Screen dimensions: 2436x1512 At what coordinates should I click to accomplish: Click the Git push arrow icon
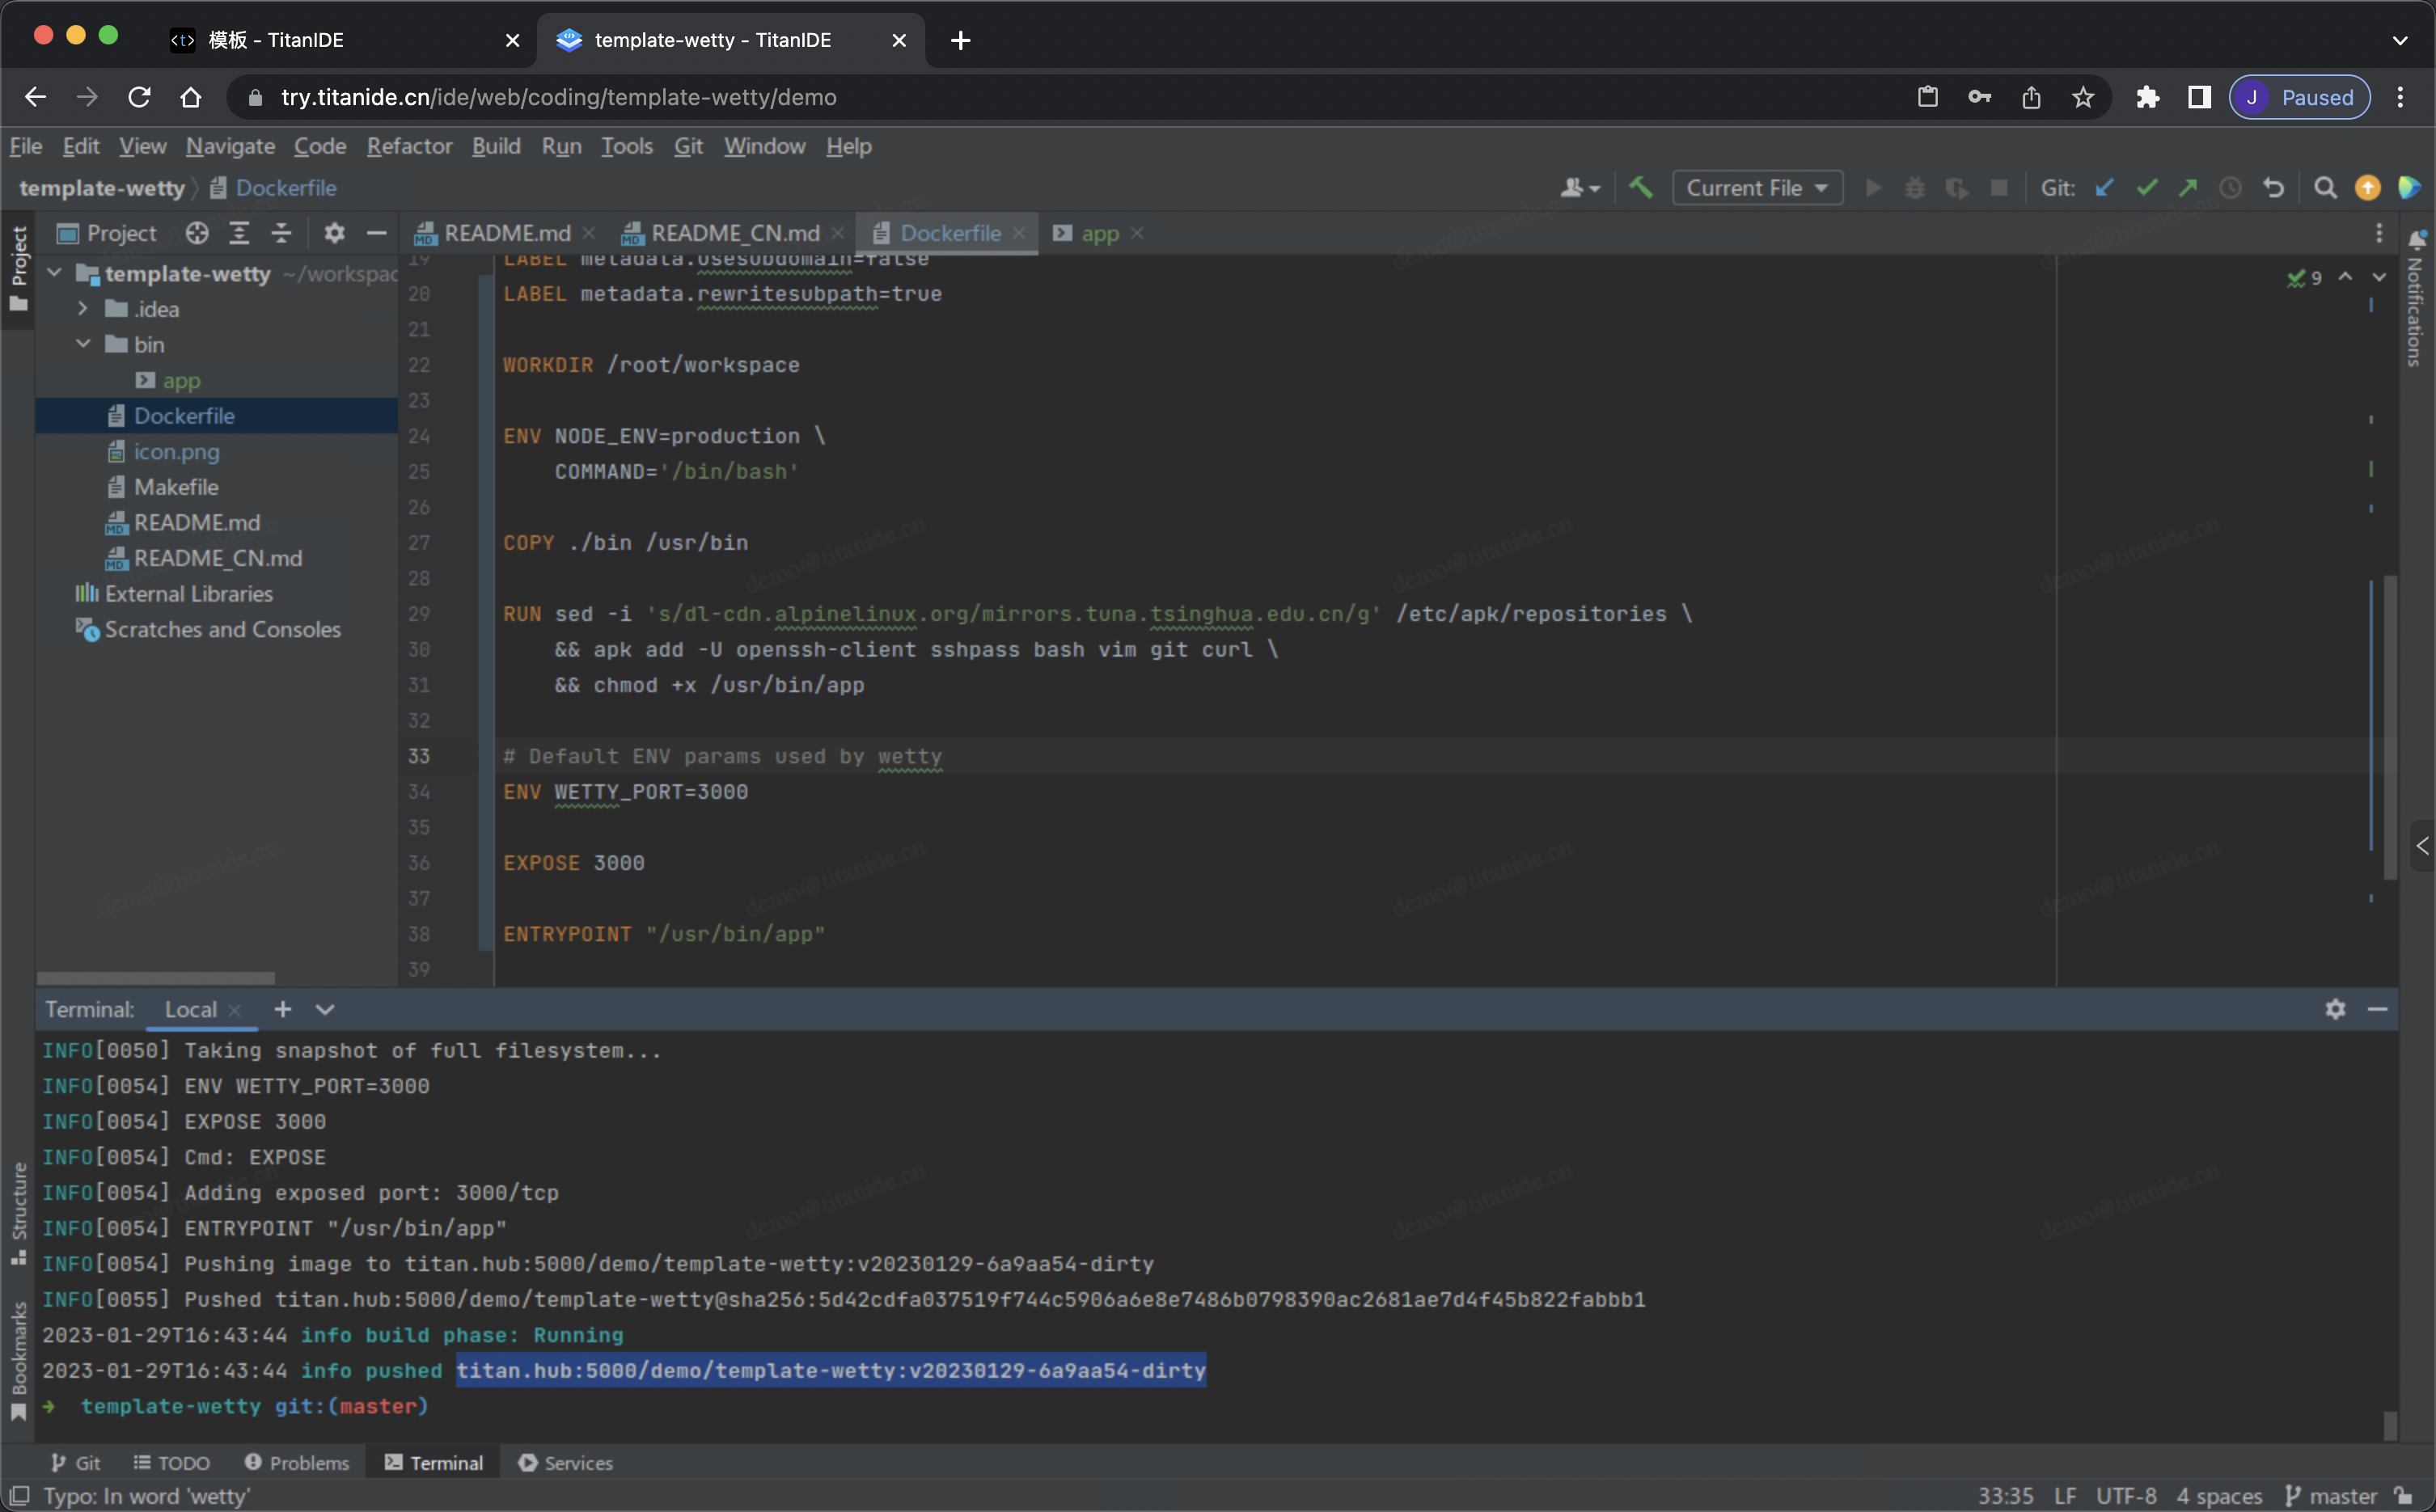pos(2188,187)
